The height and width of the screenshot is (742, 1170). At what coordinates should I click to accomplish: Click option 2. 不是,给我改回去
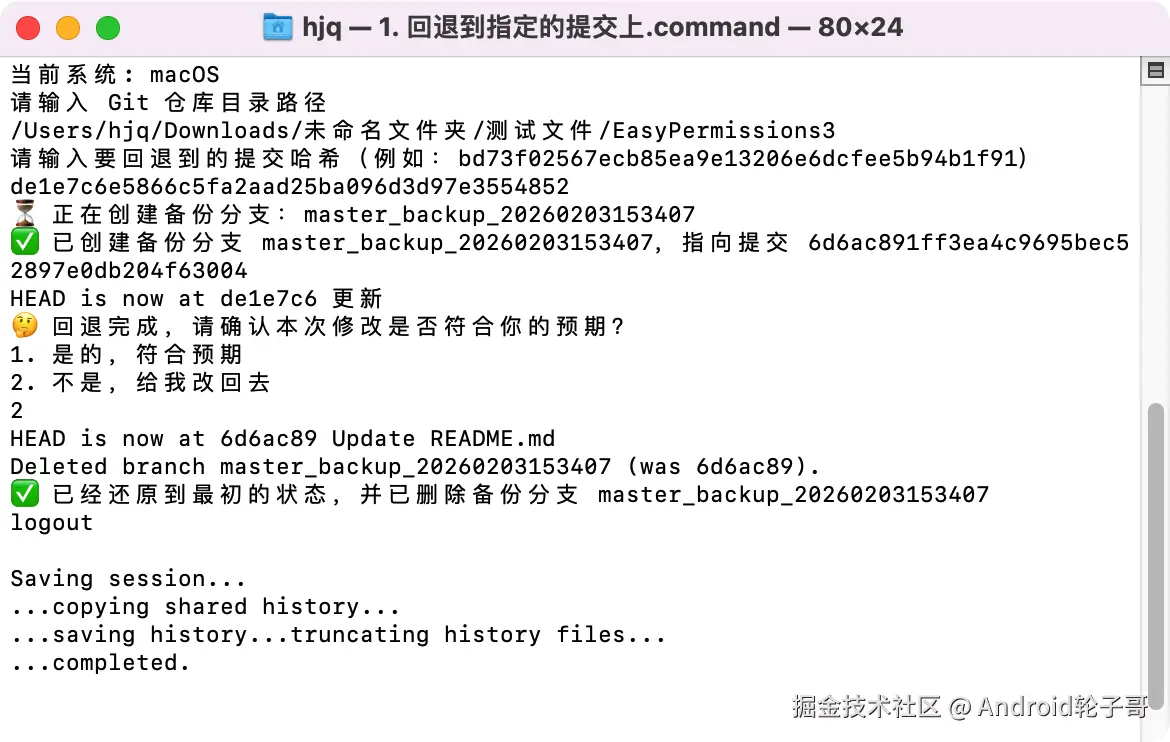[140, 382]
